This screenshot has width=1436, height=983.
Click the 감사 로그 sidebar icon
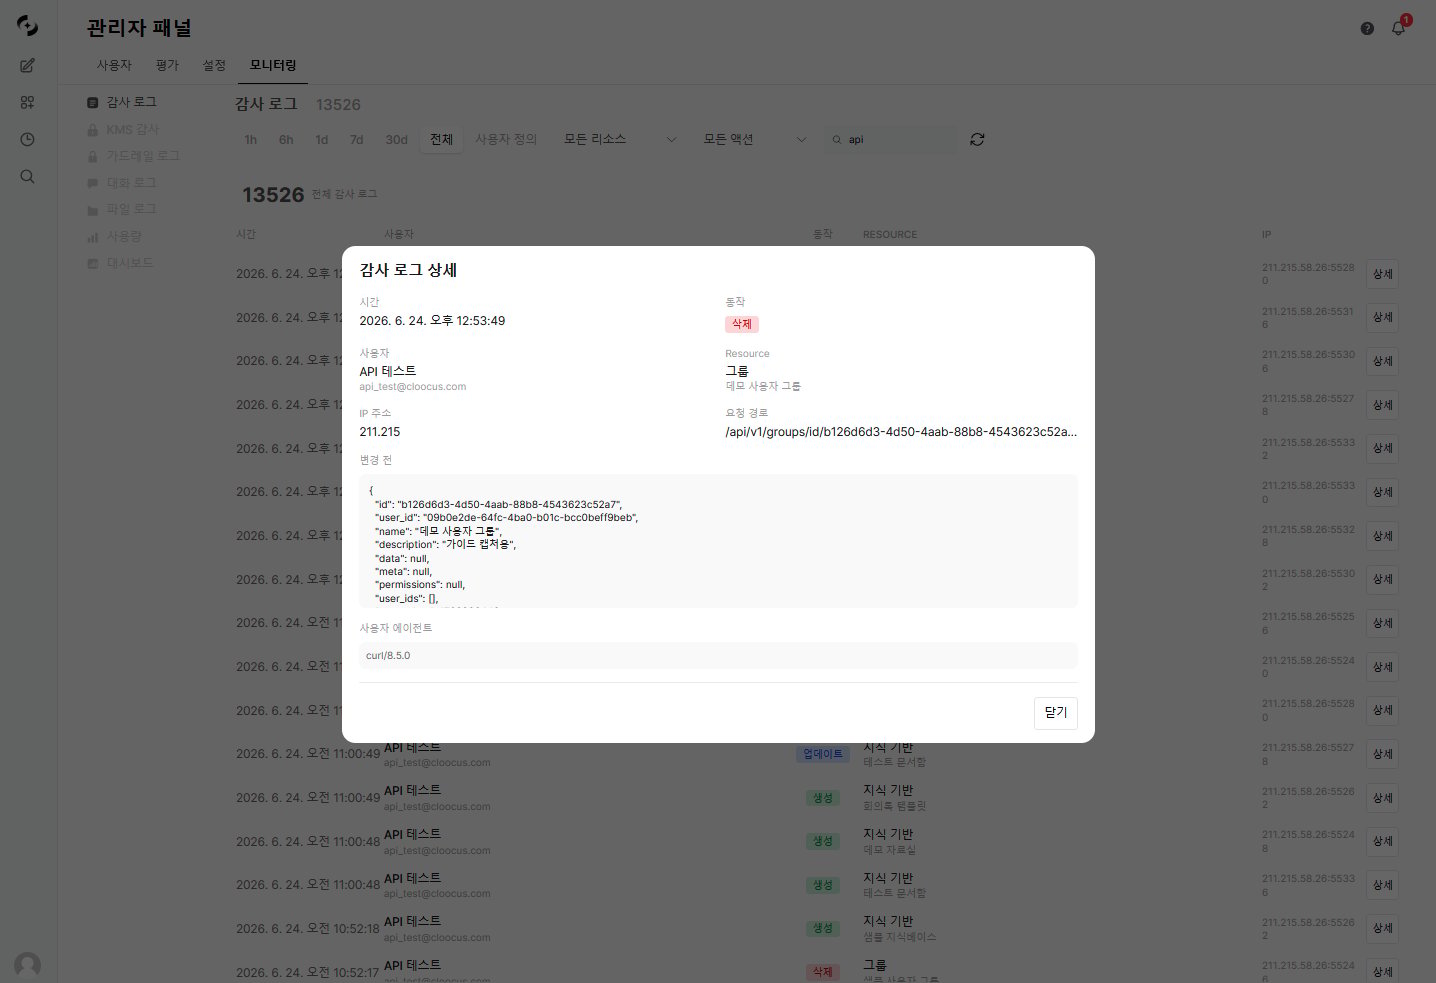point(92,102)
